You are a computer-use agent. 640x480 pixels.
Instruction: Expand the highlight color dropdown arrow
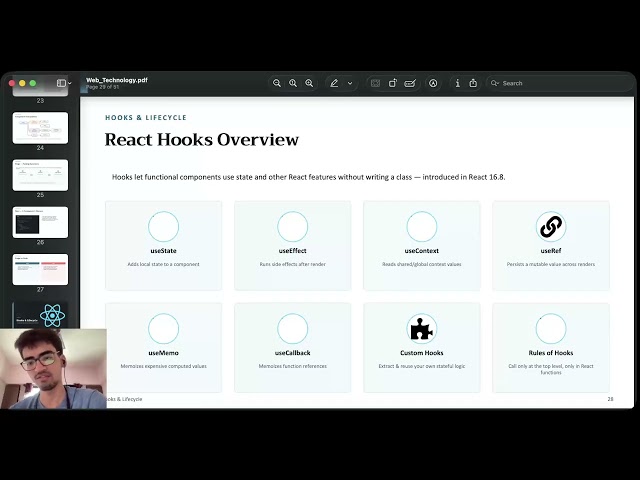(x=350, y=83)
